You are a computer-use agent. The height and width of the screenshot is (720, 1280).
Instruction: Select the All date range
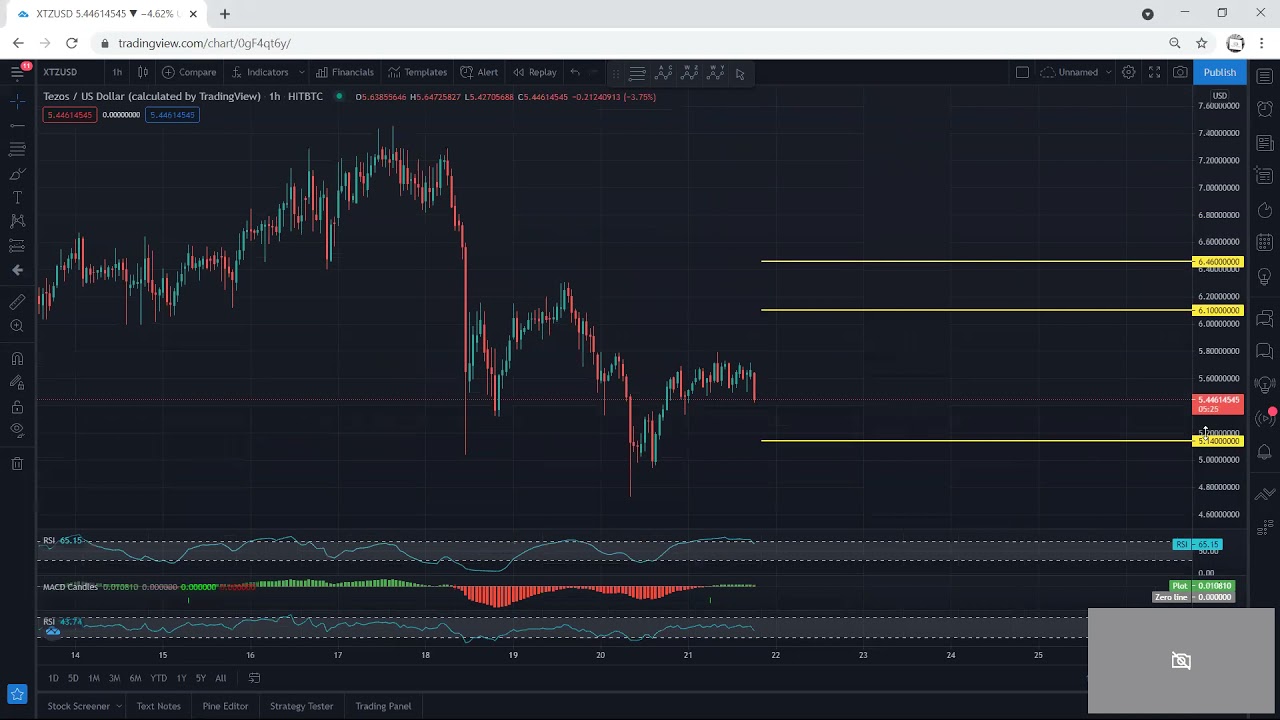pyautogui.click(x=221, y=678)
